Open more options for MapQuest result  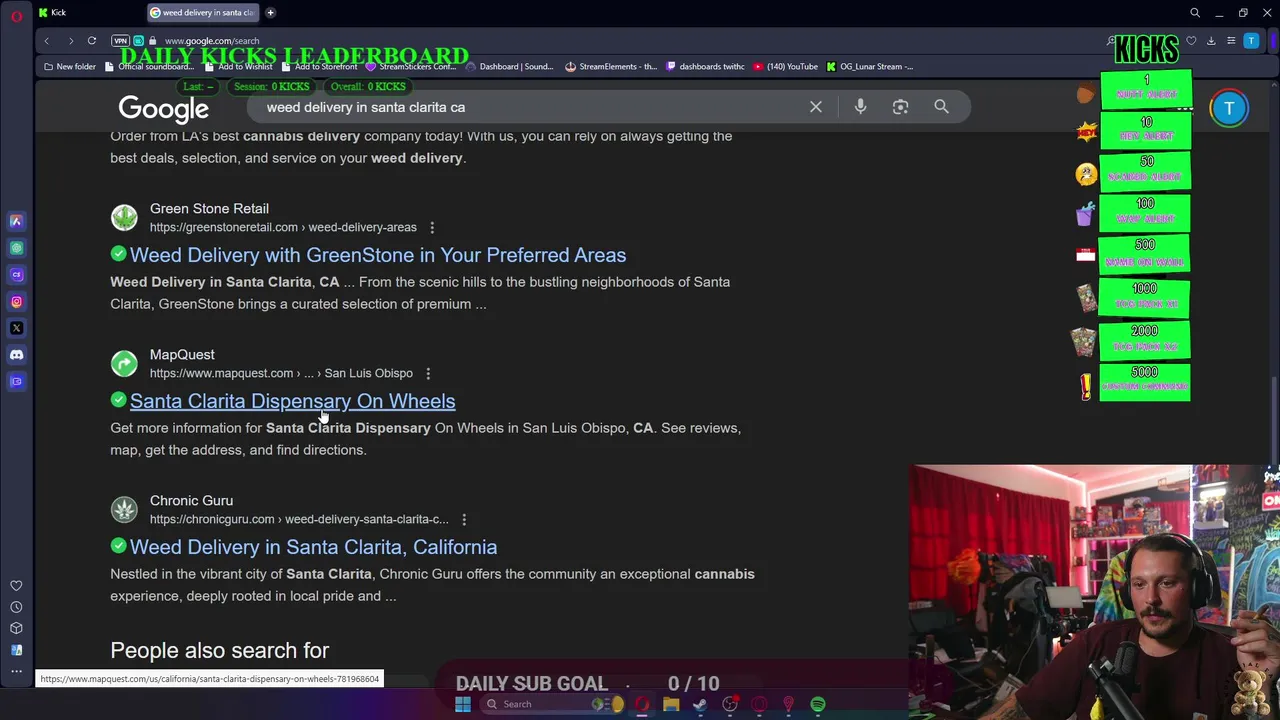428,374
